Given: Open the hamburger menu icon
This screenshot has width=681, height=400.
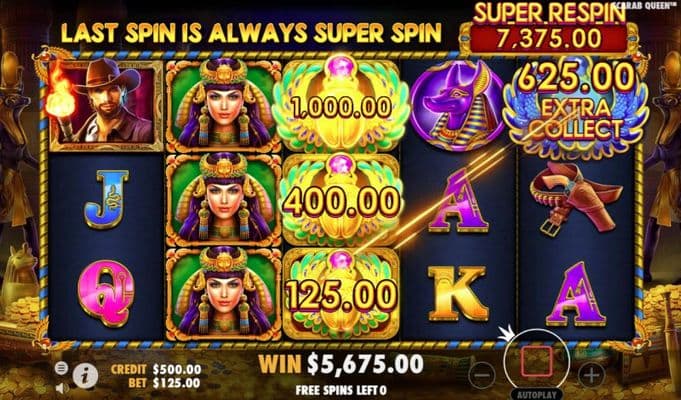Looking at the screenshot, I should pyautogui.click(x=61, y=368).
